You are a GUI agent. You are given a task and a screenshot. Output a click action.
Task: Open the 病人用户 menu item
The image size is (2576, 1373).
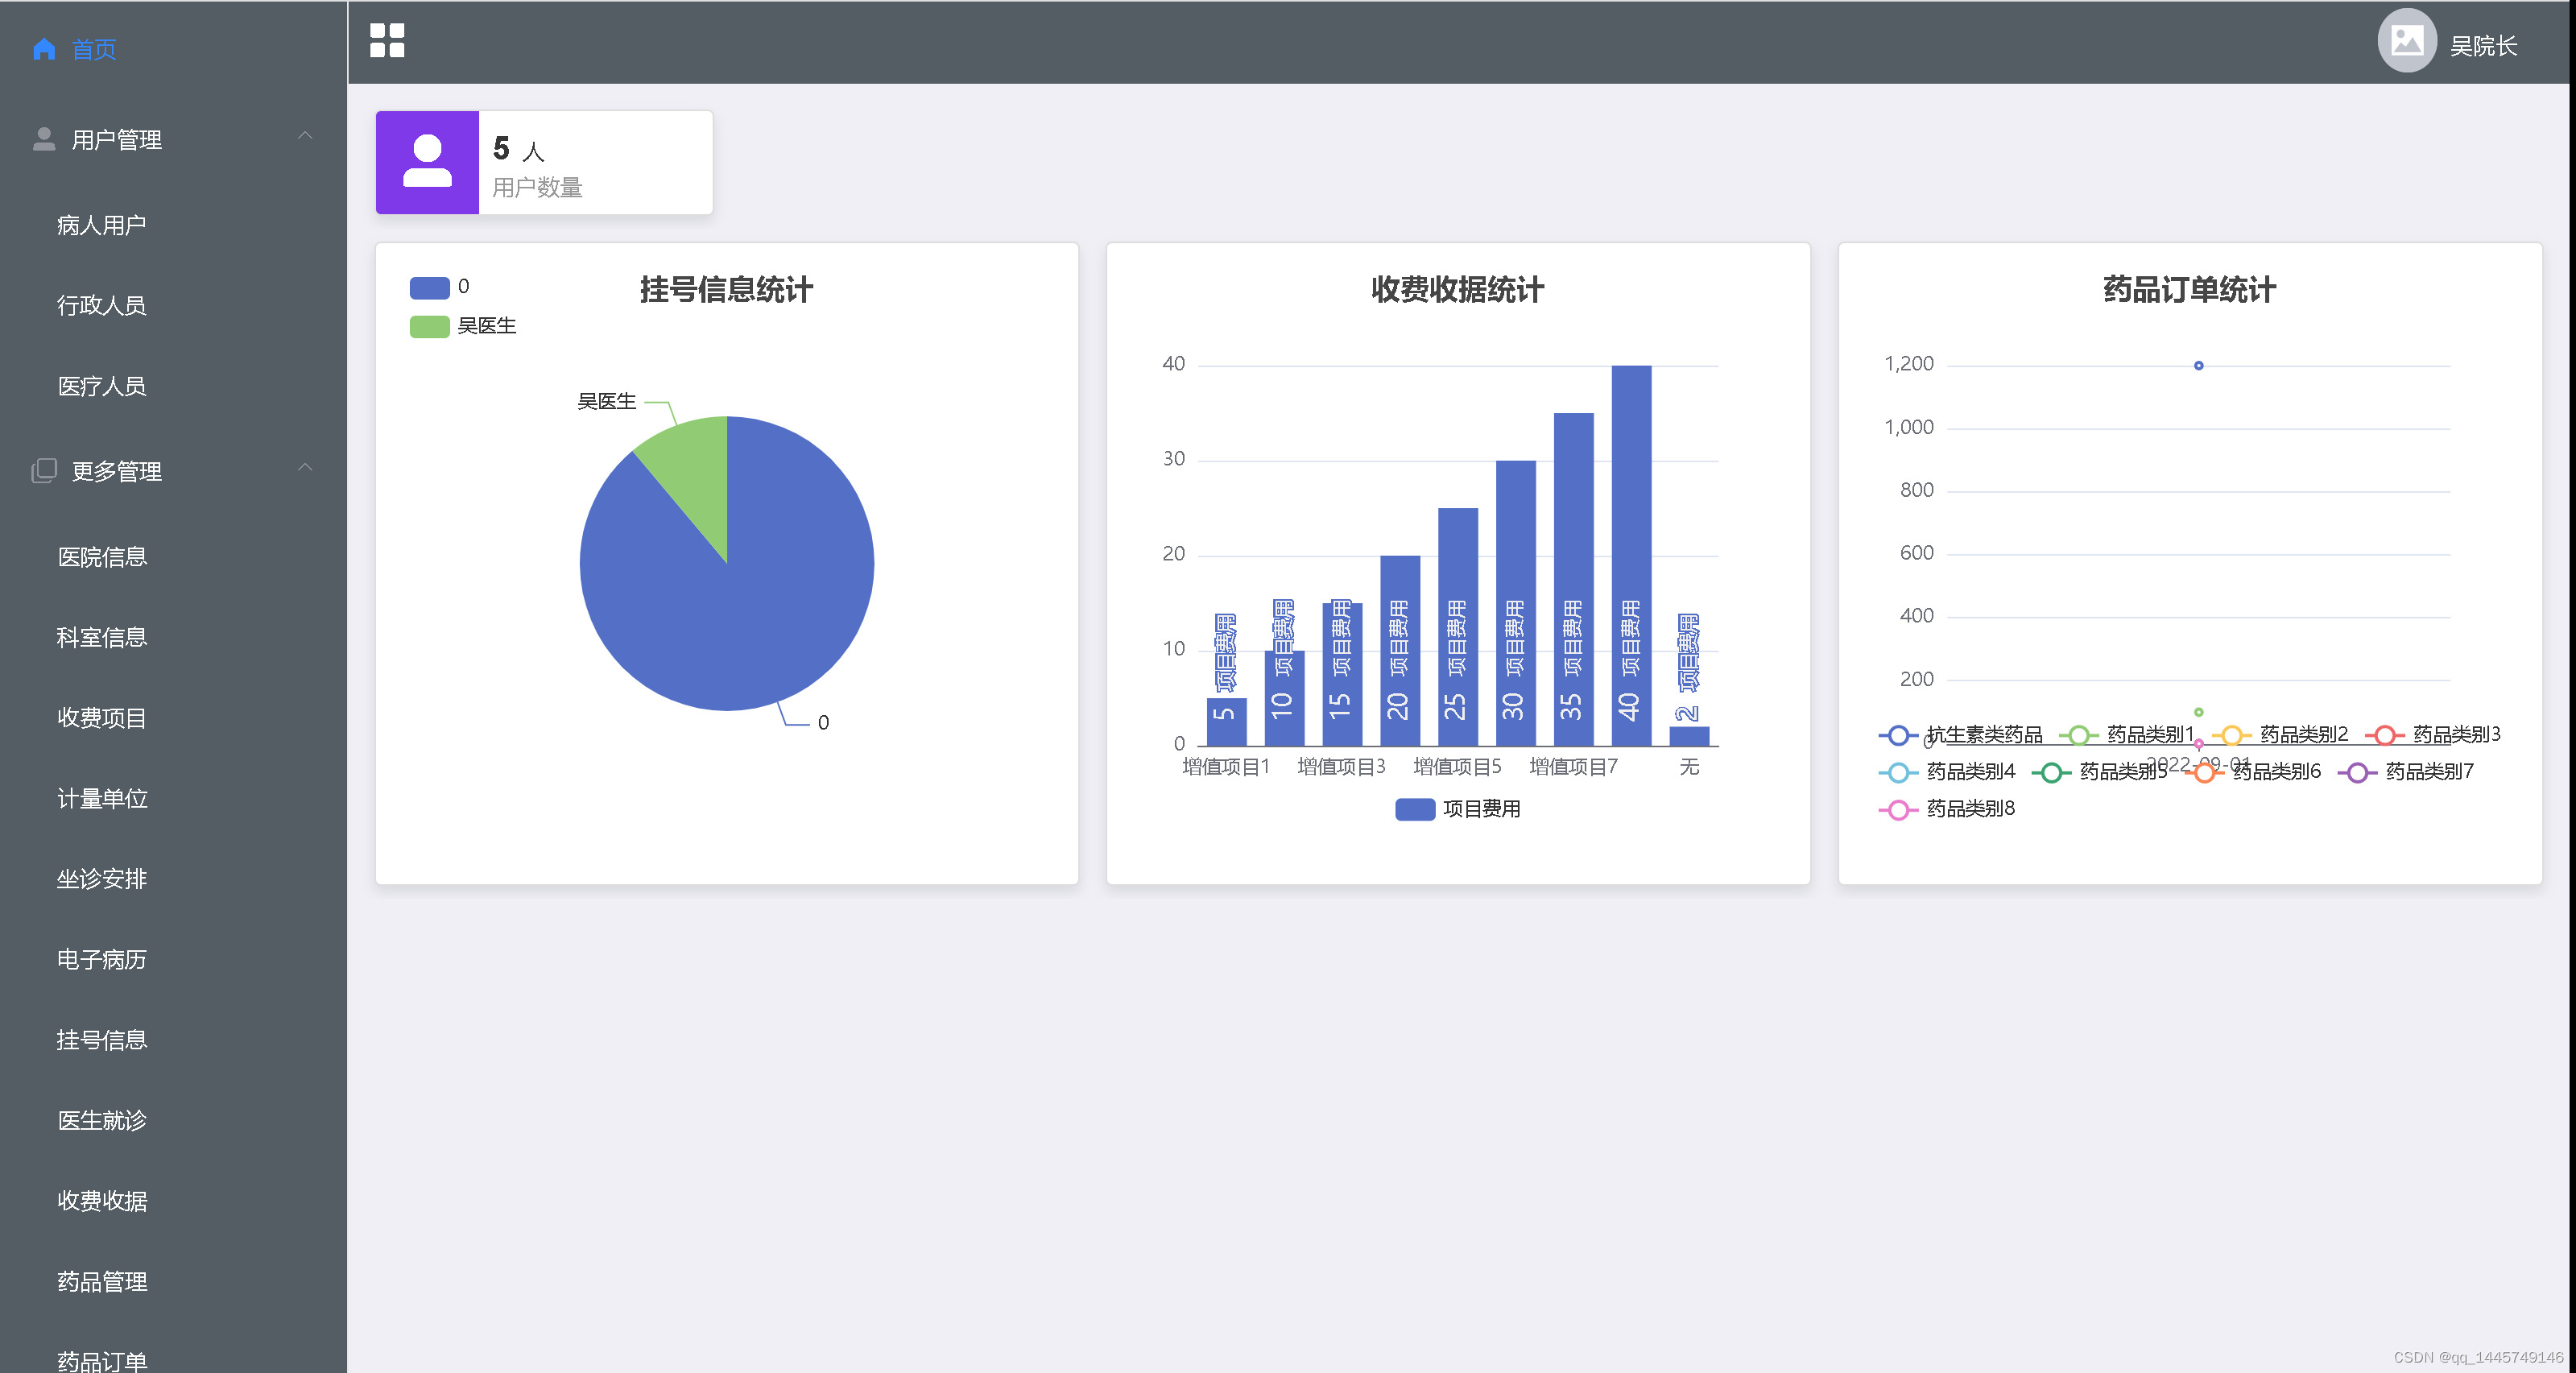(101, 225)
